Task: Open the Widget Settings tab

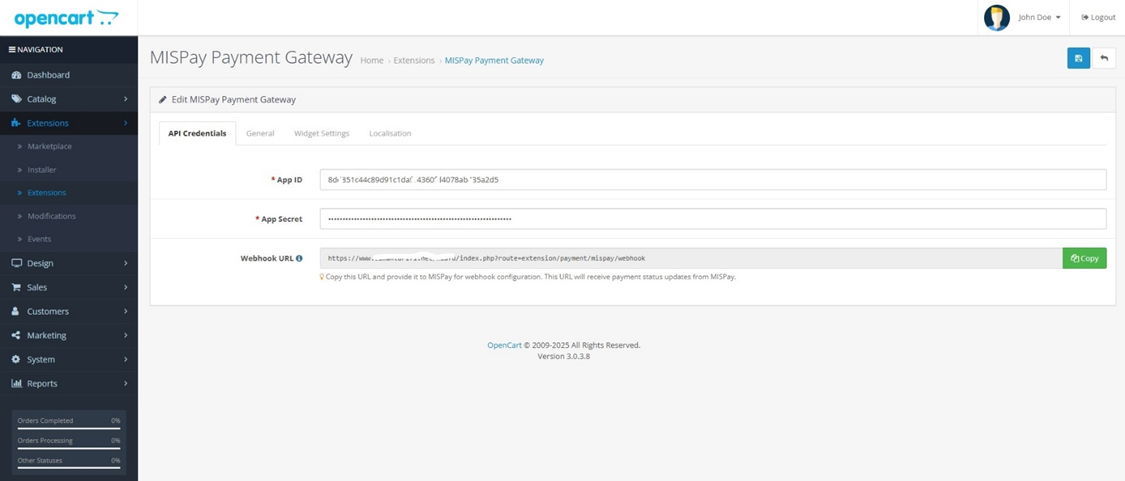Action: click(321, 134)
